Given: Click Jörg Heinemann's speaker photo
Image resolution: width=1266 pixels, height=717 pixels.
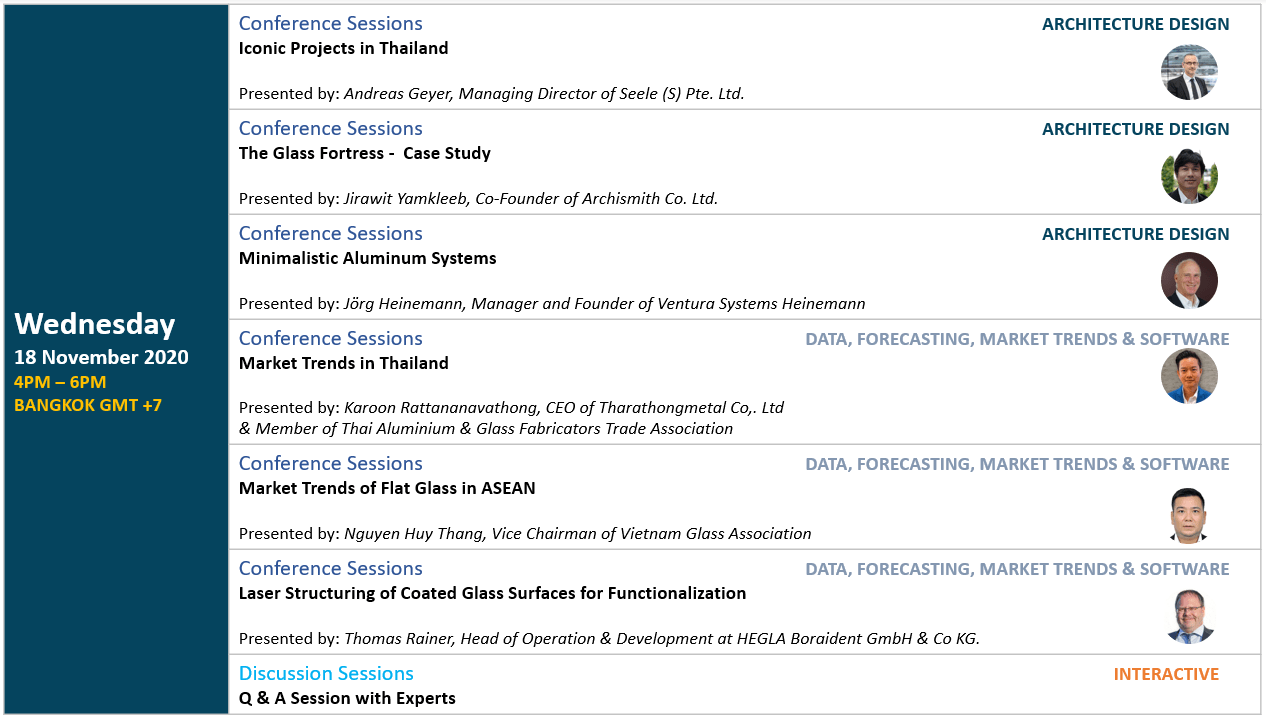Looking at the screenshot, I should pyautogui.click(x=1189, y=280).
